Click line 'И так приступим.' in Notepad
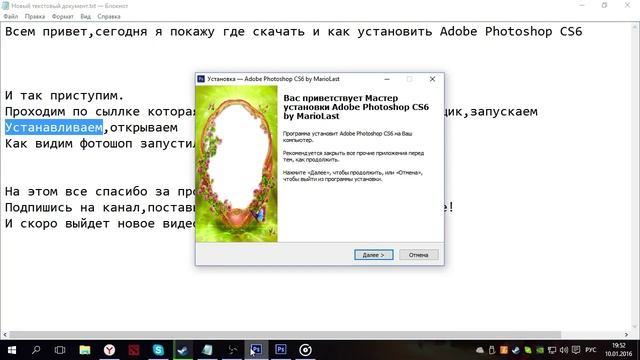This screenshot has height=360, width=640. pyautogui.click(x=64, y=96)
